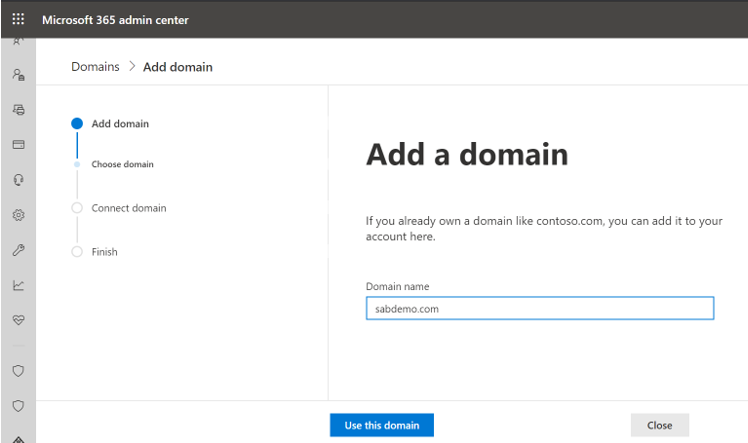
Task: Open Teams & groups sidebar icon
Action: [x=18, y=75]
